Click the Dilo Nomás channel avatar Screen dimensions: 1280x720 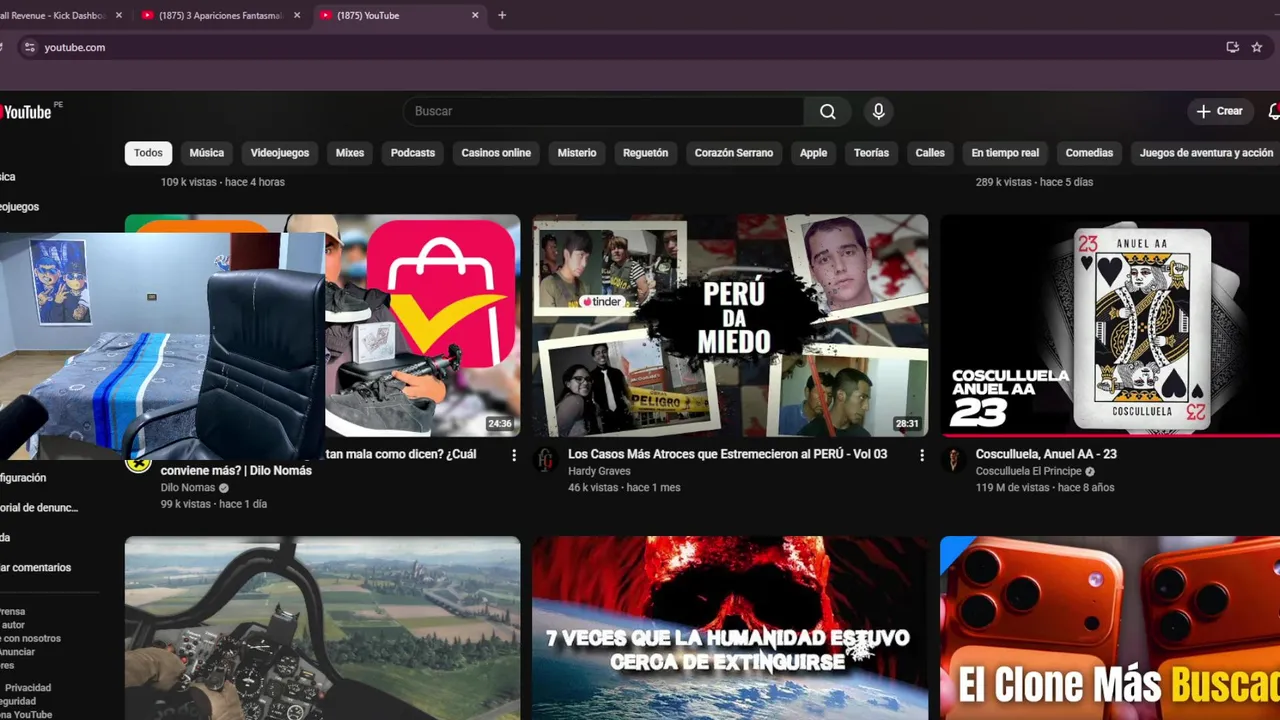(x=138, y=464)
